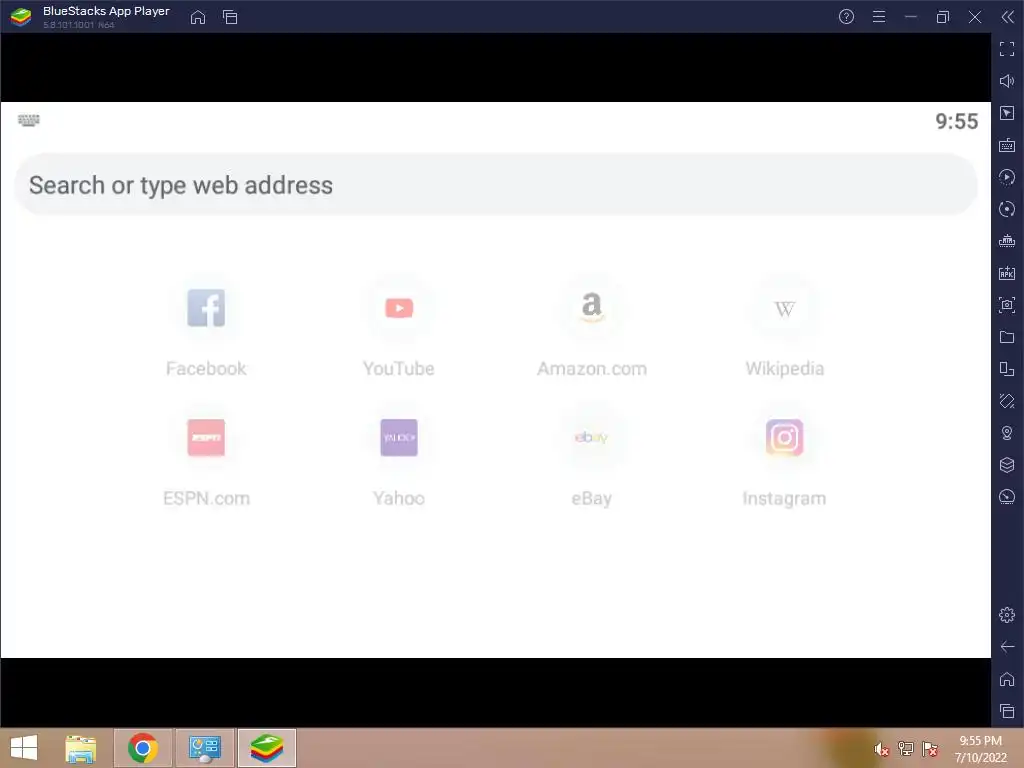This screenshot has height=768, width=1024.
Task: Click the macro recorder play icon in sidebar
Action: (x=1007, y=177)
